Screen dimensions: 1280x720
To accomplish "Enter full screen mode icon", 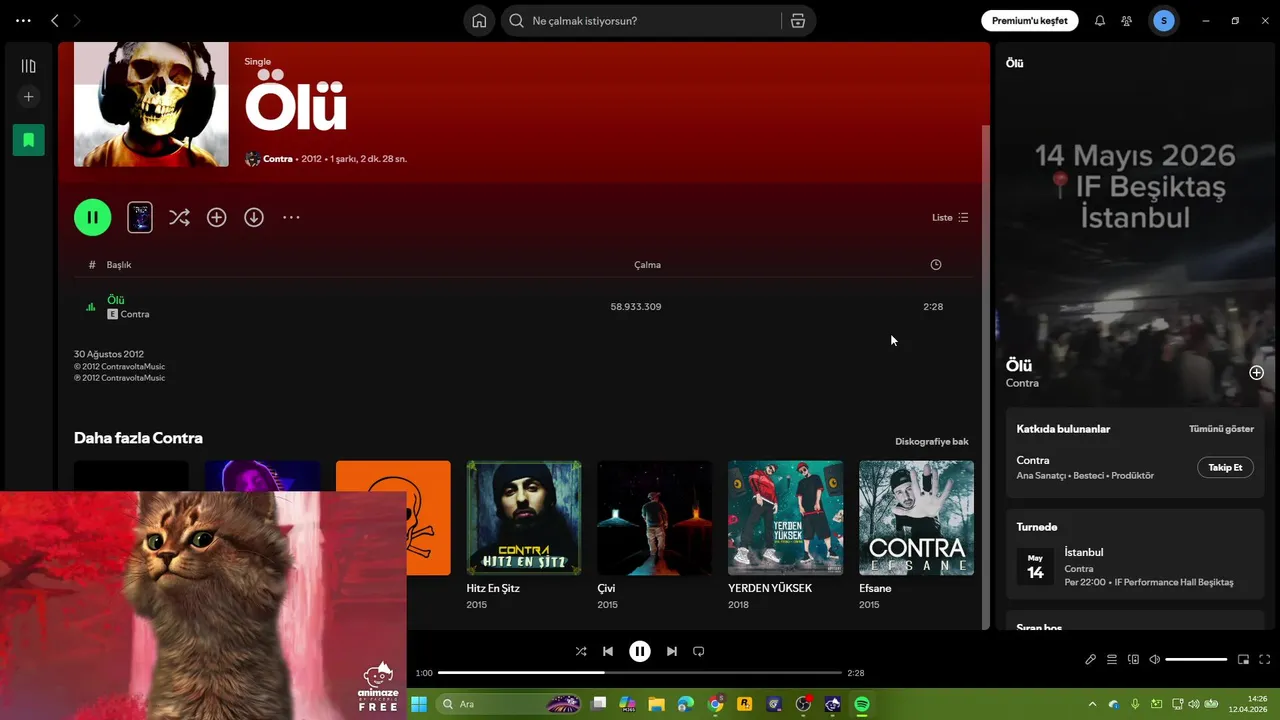I will click(x=1265, y=659).
